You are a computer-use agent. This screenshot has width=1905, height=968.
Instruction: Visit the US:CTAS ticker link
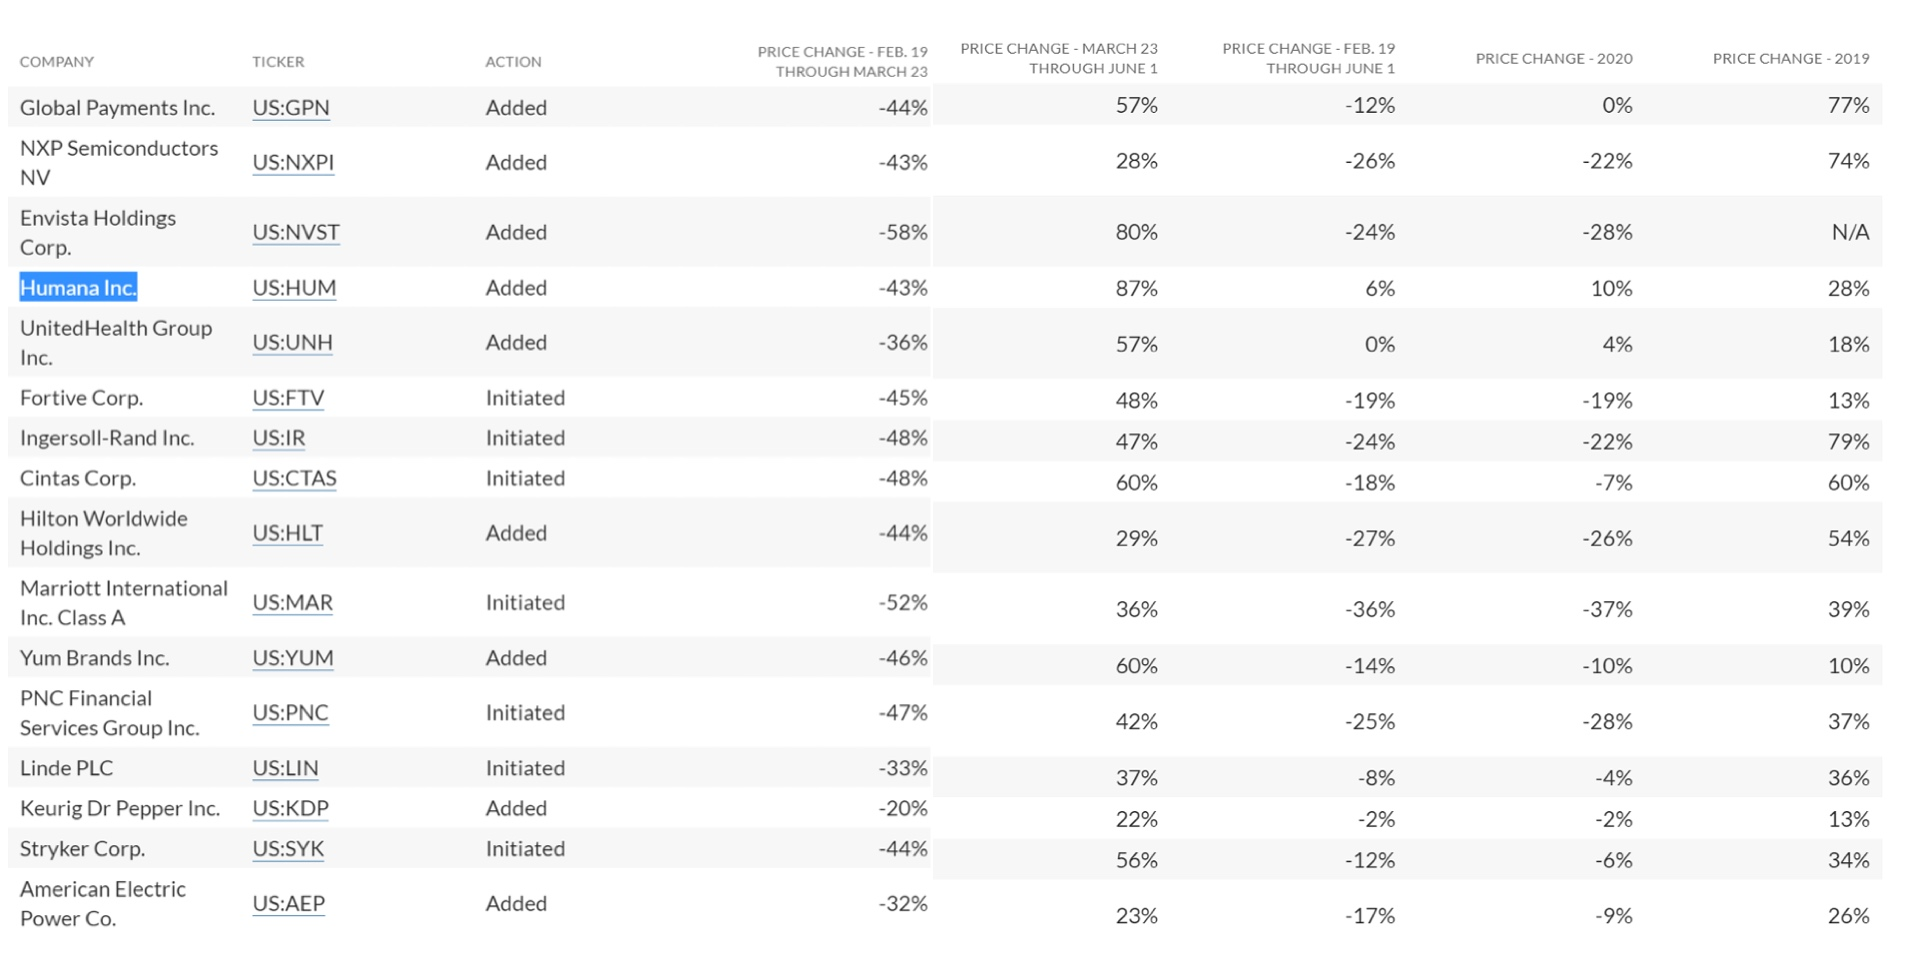[x=294, y=478]
